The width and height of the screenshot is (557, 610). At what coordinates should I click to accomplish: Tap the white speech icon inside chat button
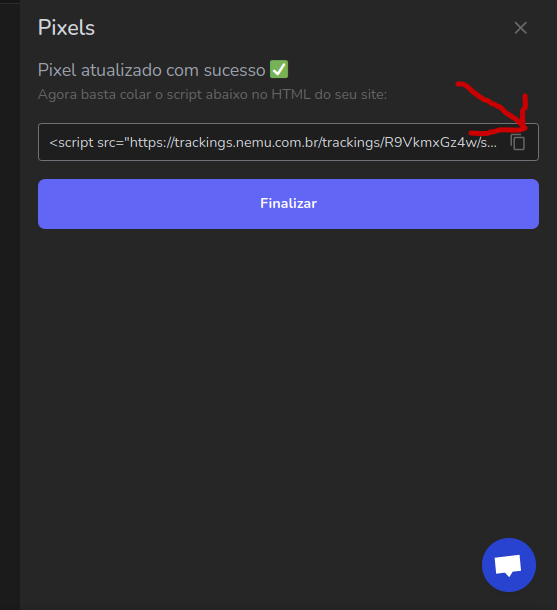click(508, 565)
